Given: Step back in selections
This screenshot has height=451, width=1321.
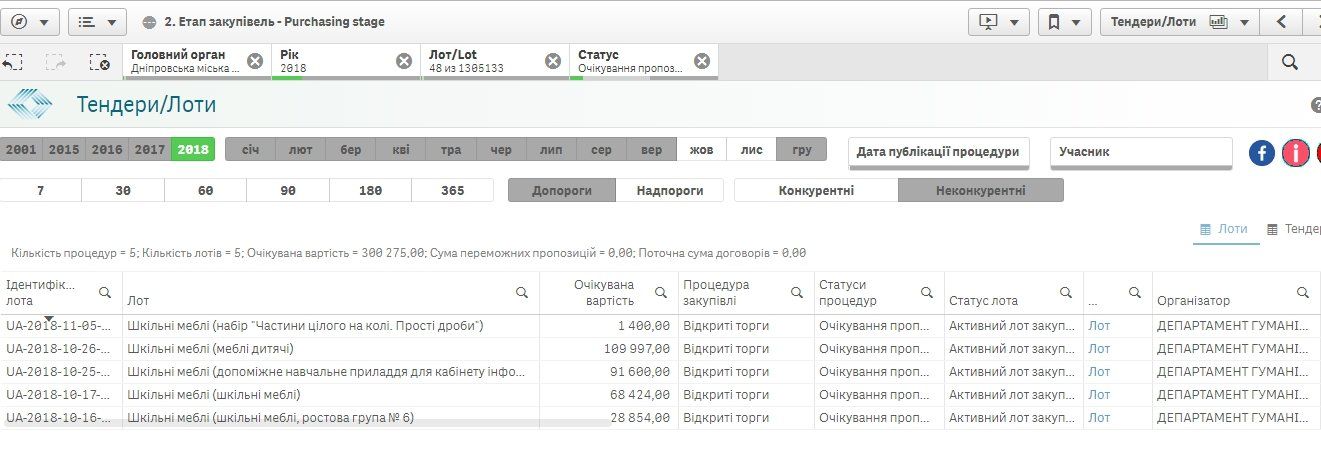Looking at the screenshot, I should click(x=13, y=62).
